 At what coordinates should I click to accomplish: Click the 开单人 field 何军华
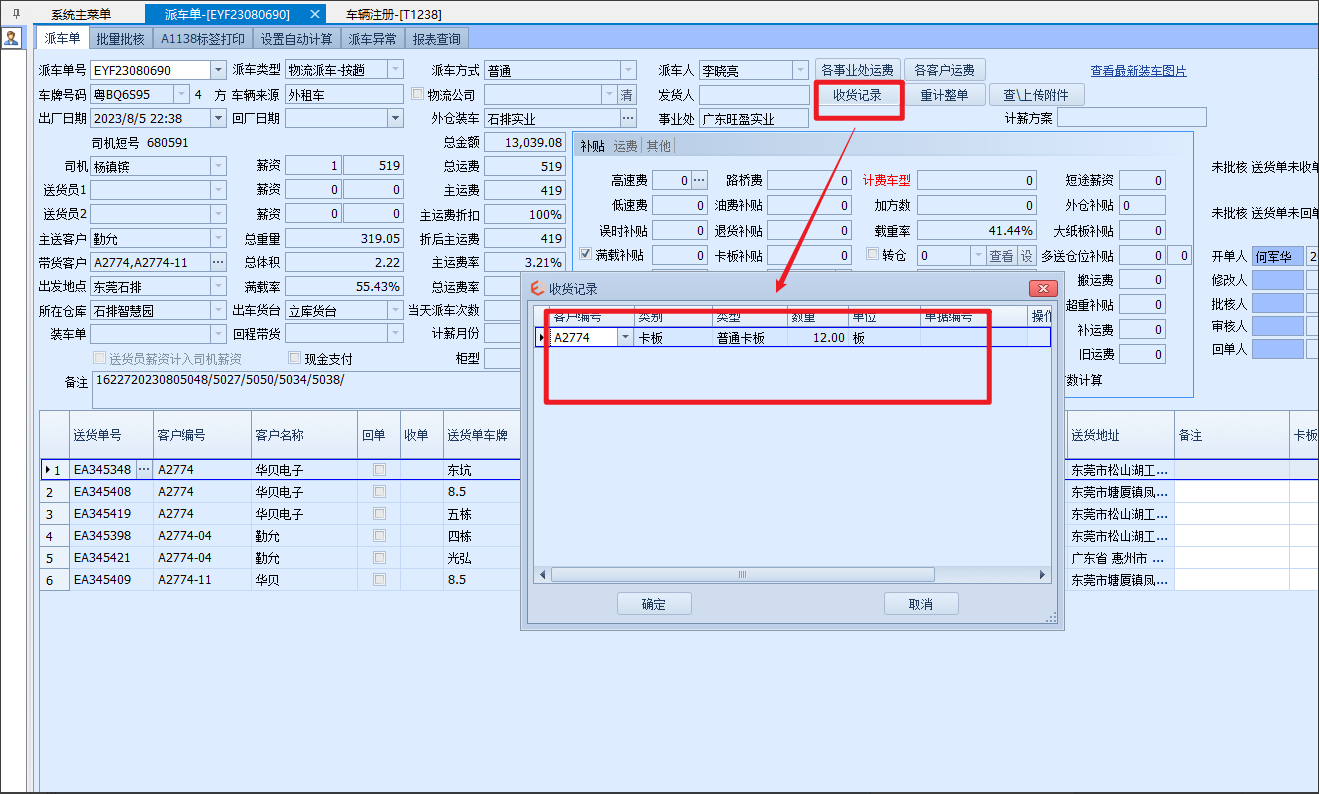tap(1278, 256)
